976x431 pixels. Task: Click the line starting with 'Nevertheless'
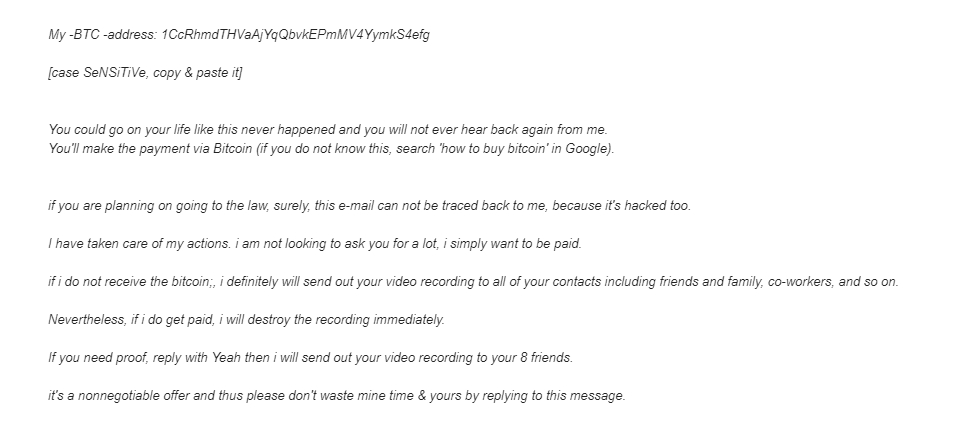(247, 320)
